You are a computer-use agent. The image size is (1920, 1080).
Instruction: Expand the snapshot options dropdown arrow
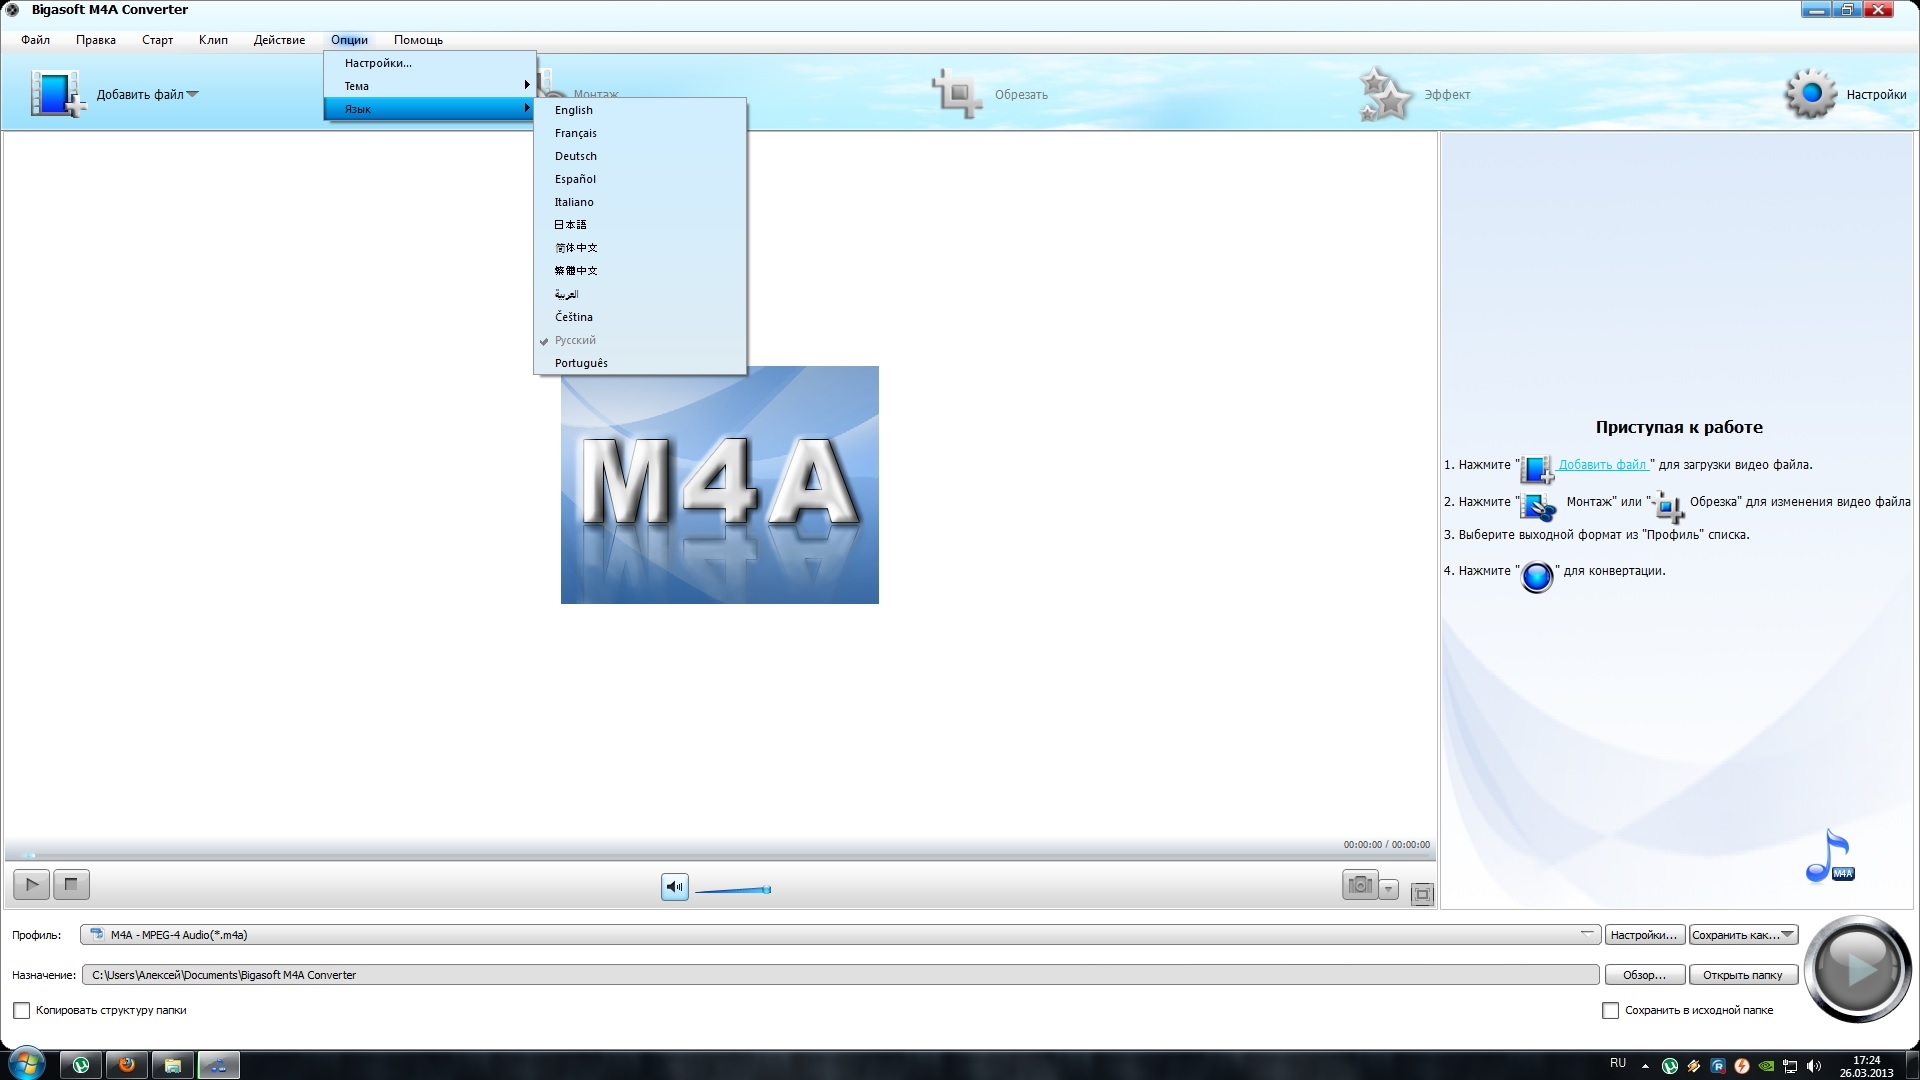[x=1388, y=889]
